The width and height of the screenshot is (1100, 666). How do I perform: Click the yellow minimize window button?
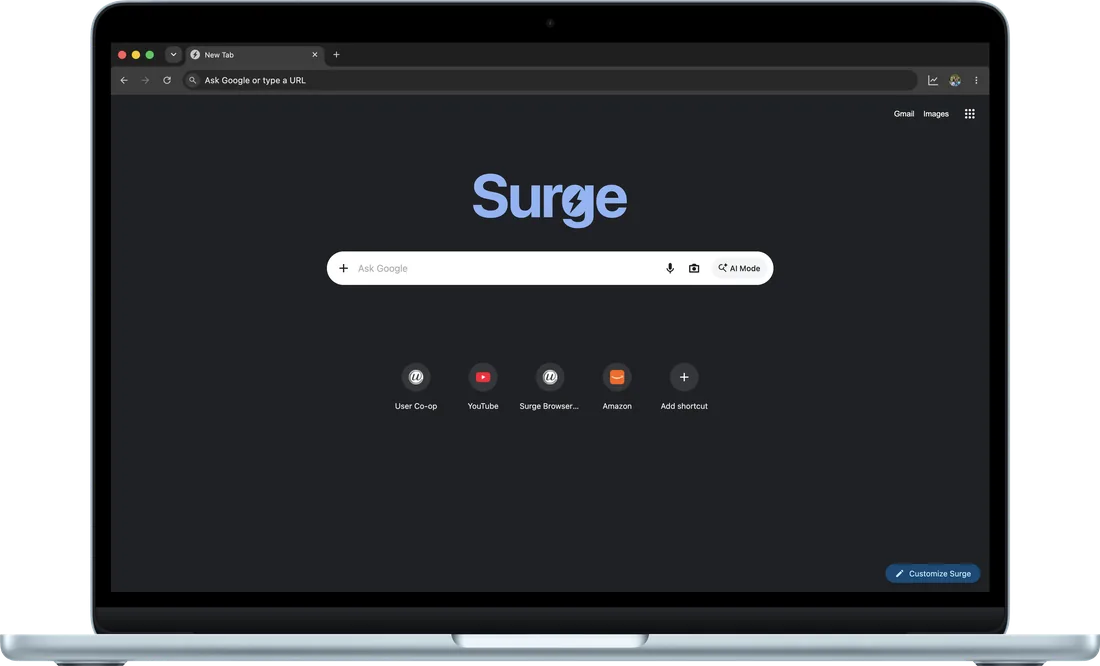(x=136, y=55)
